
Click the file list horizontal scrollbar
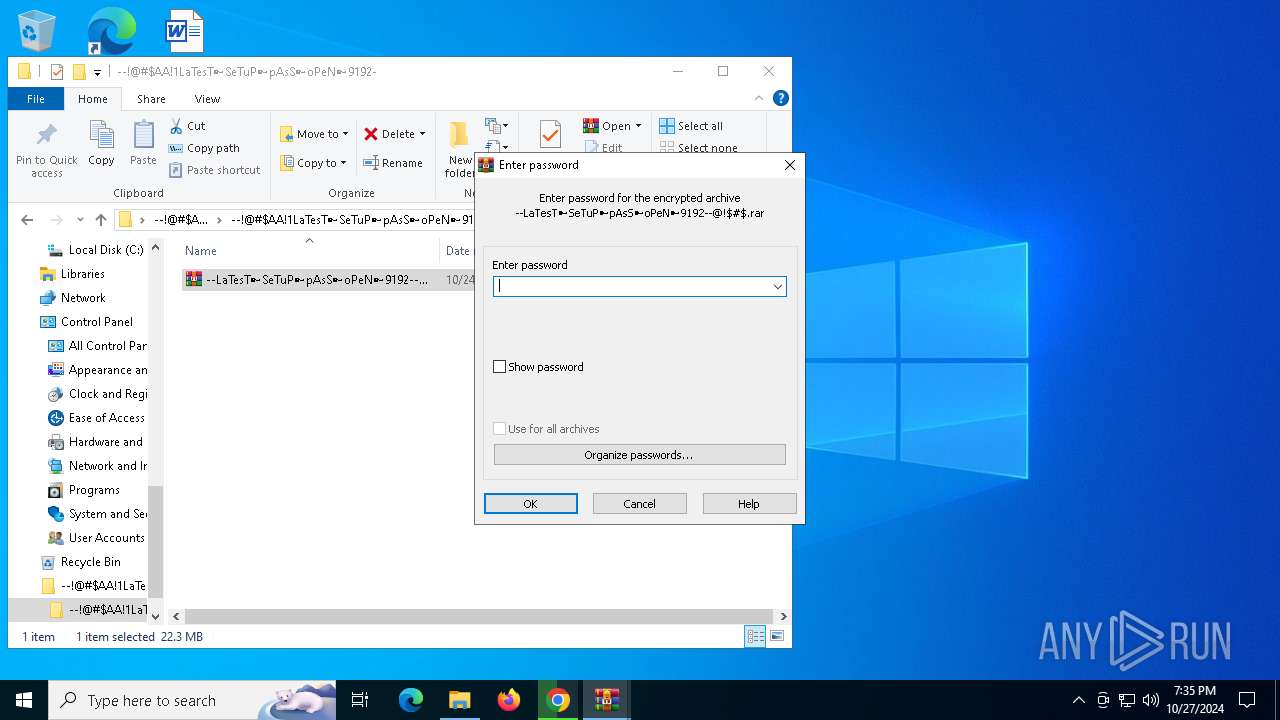pyautogui.click(x=479, y=617)
